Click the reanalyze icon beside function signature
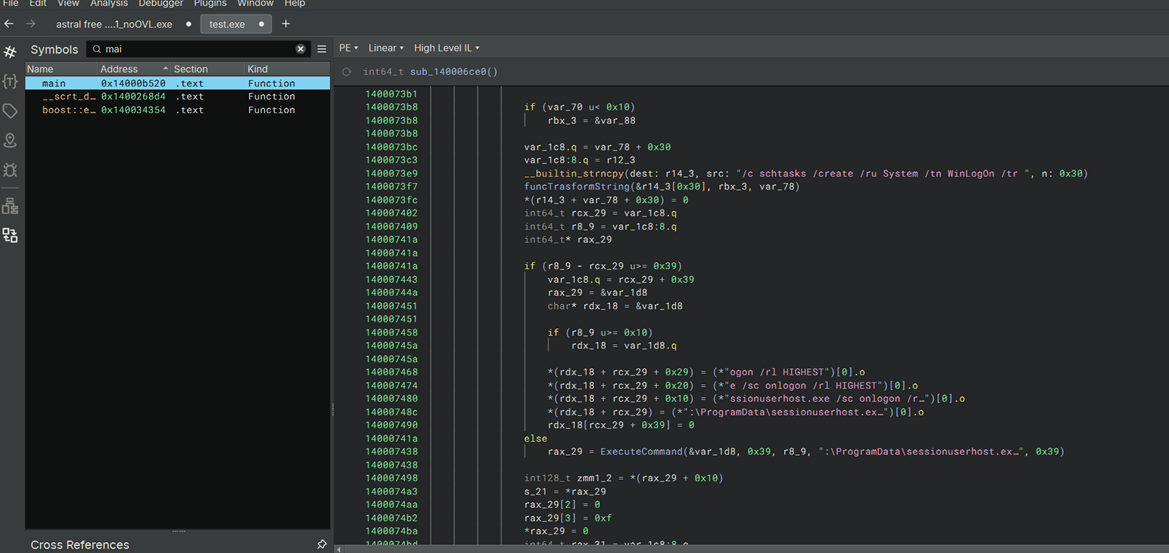1169x553 pixels. tap(347, 72)
